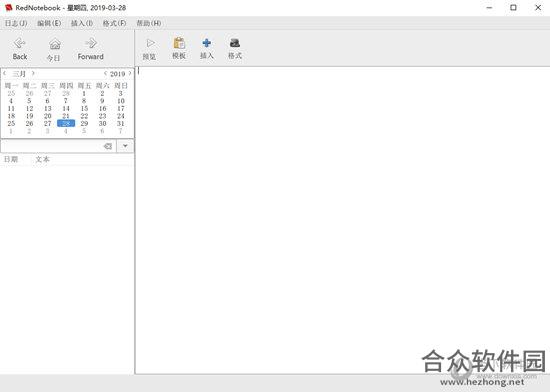
Task: Click the Forward navigation arrow
Action: [x=90, y=43]
